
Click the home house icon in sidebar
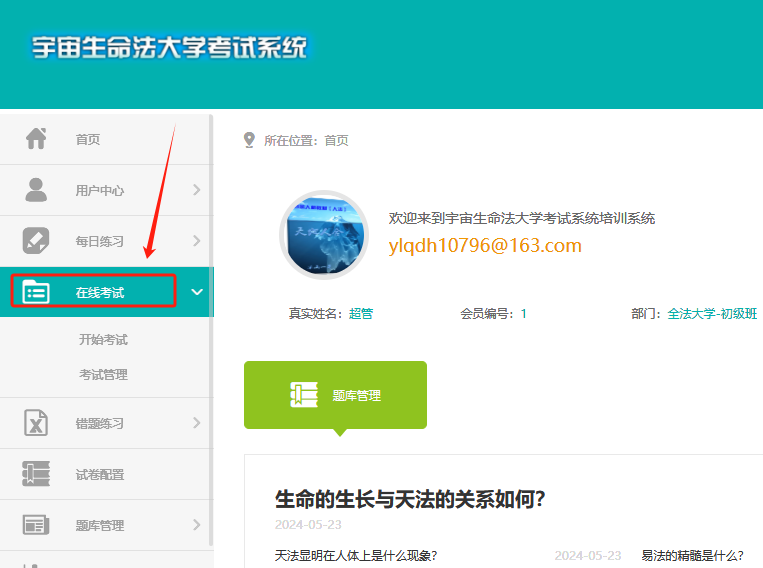36,139
